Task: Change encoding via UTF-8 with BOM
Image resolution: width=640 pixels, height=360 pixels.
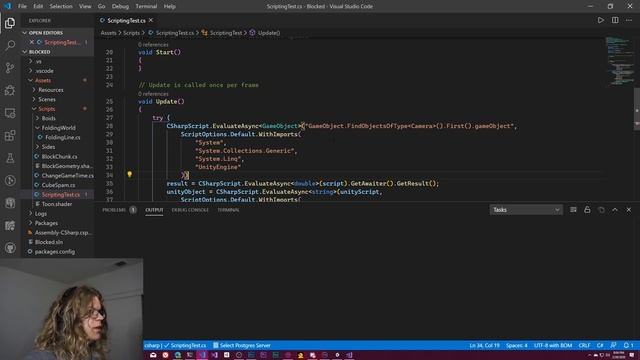Action: (x=553, y=345)
